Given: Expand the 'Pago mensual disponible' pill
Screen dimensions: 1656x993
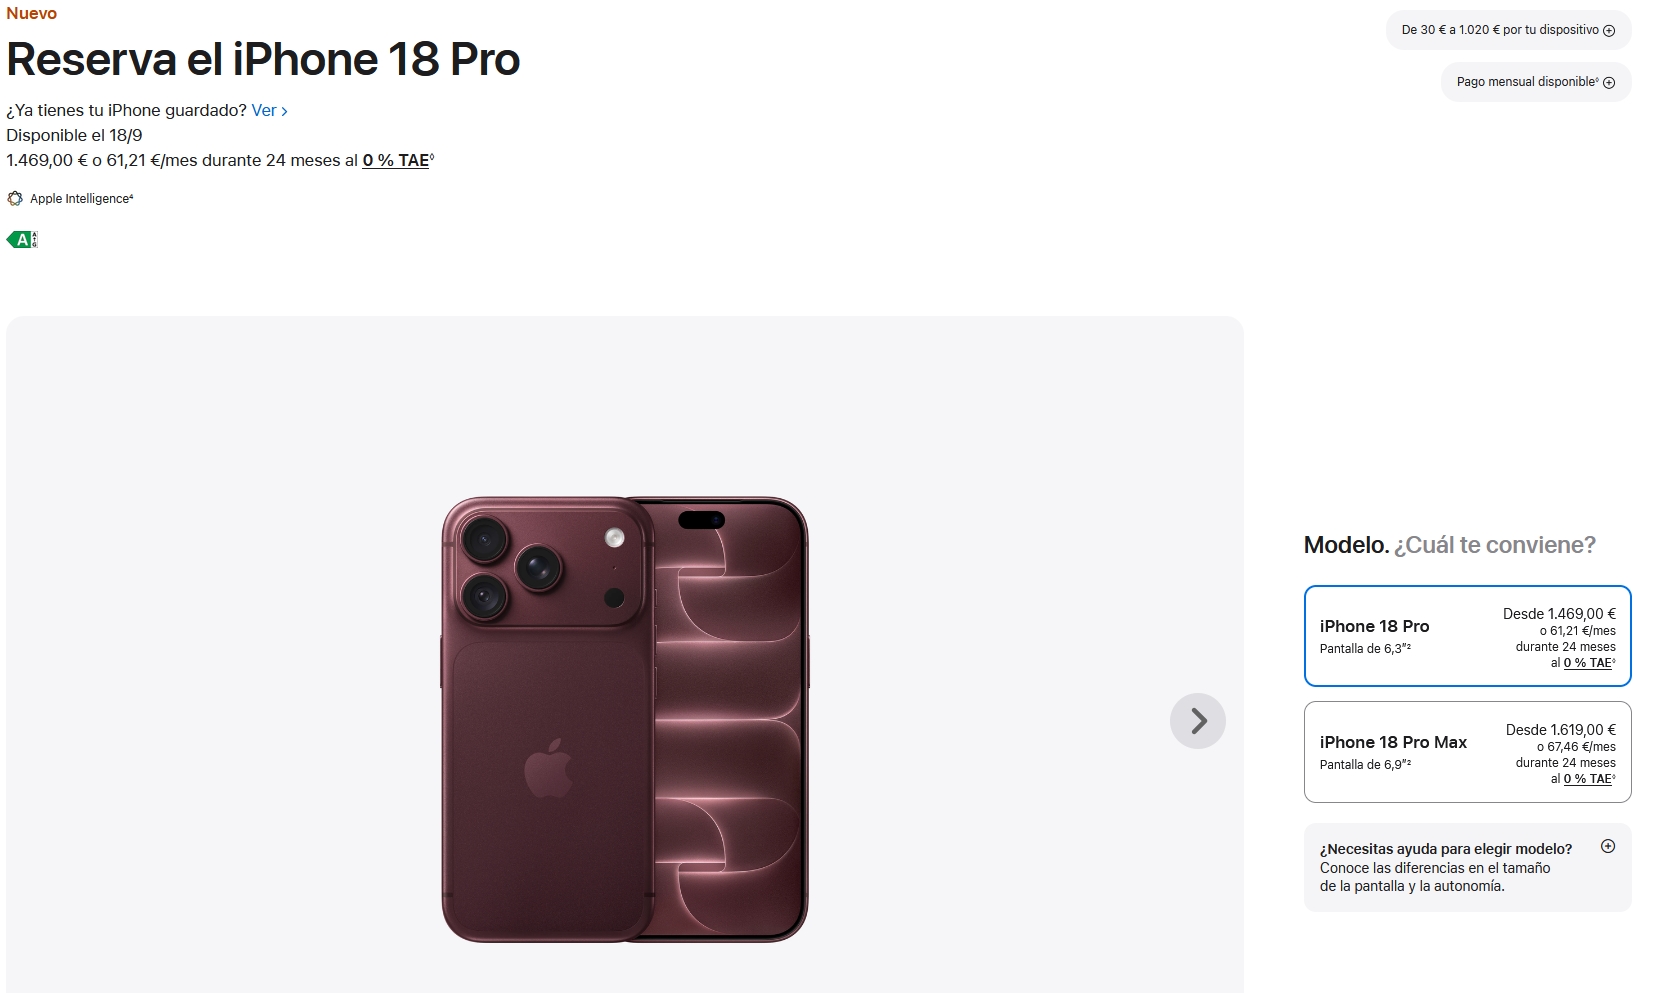Looking at the screenshot, I should [1535, 82].
